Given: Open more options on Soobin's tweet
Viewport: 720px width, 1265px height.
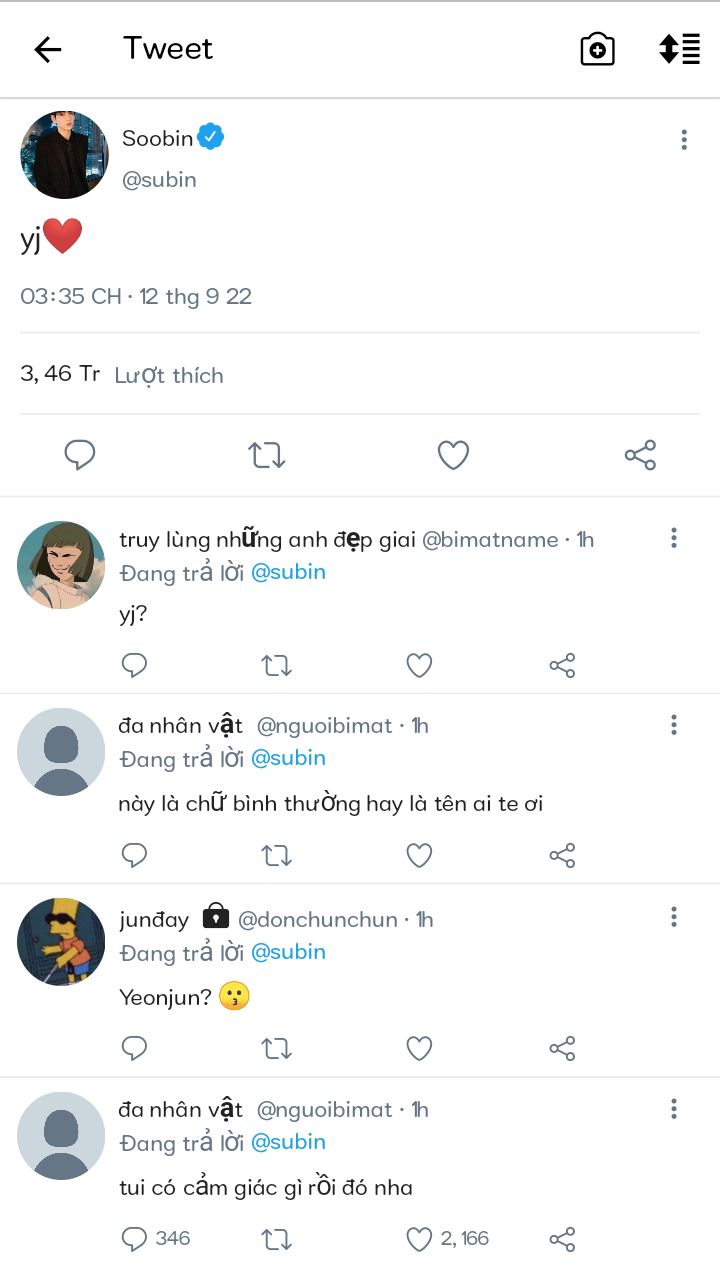Looking at the screenshot, I should (x=684, y=140).
